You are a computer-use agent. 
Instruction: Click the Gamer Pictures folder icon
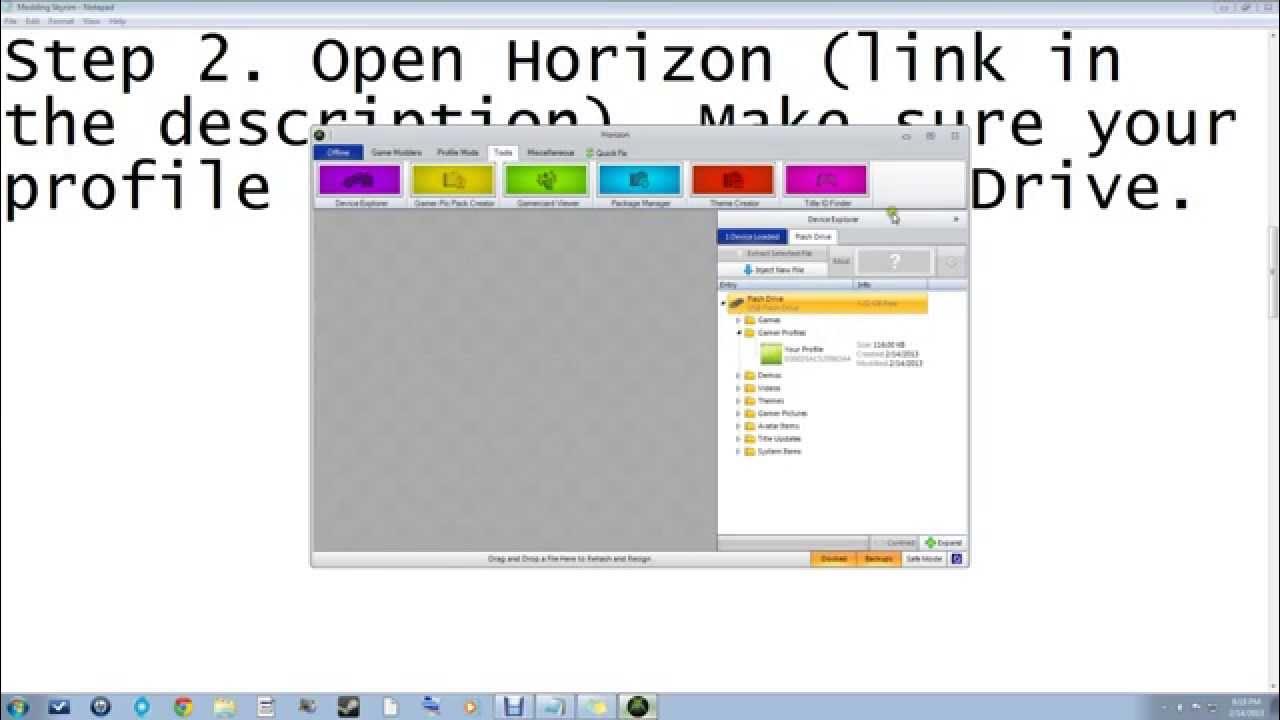(x=749, y=413)
